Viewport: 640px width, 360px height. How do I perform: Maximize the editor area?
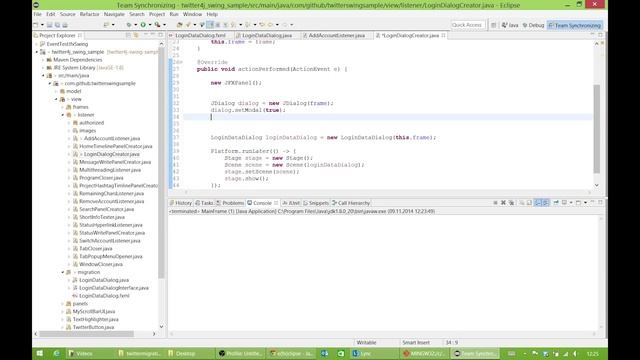click(600, 35)
